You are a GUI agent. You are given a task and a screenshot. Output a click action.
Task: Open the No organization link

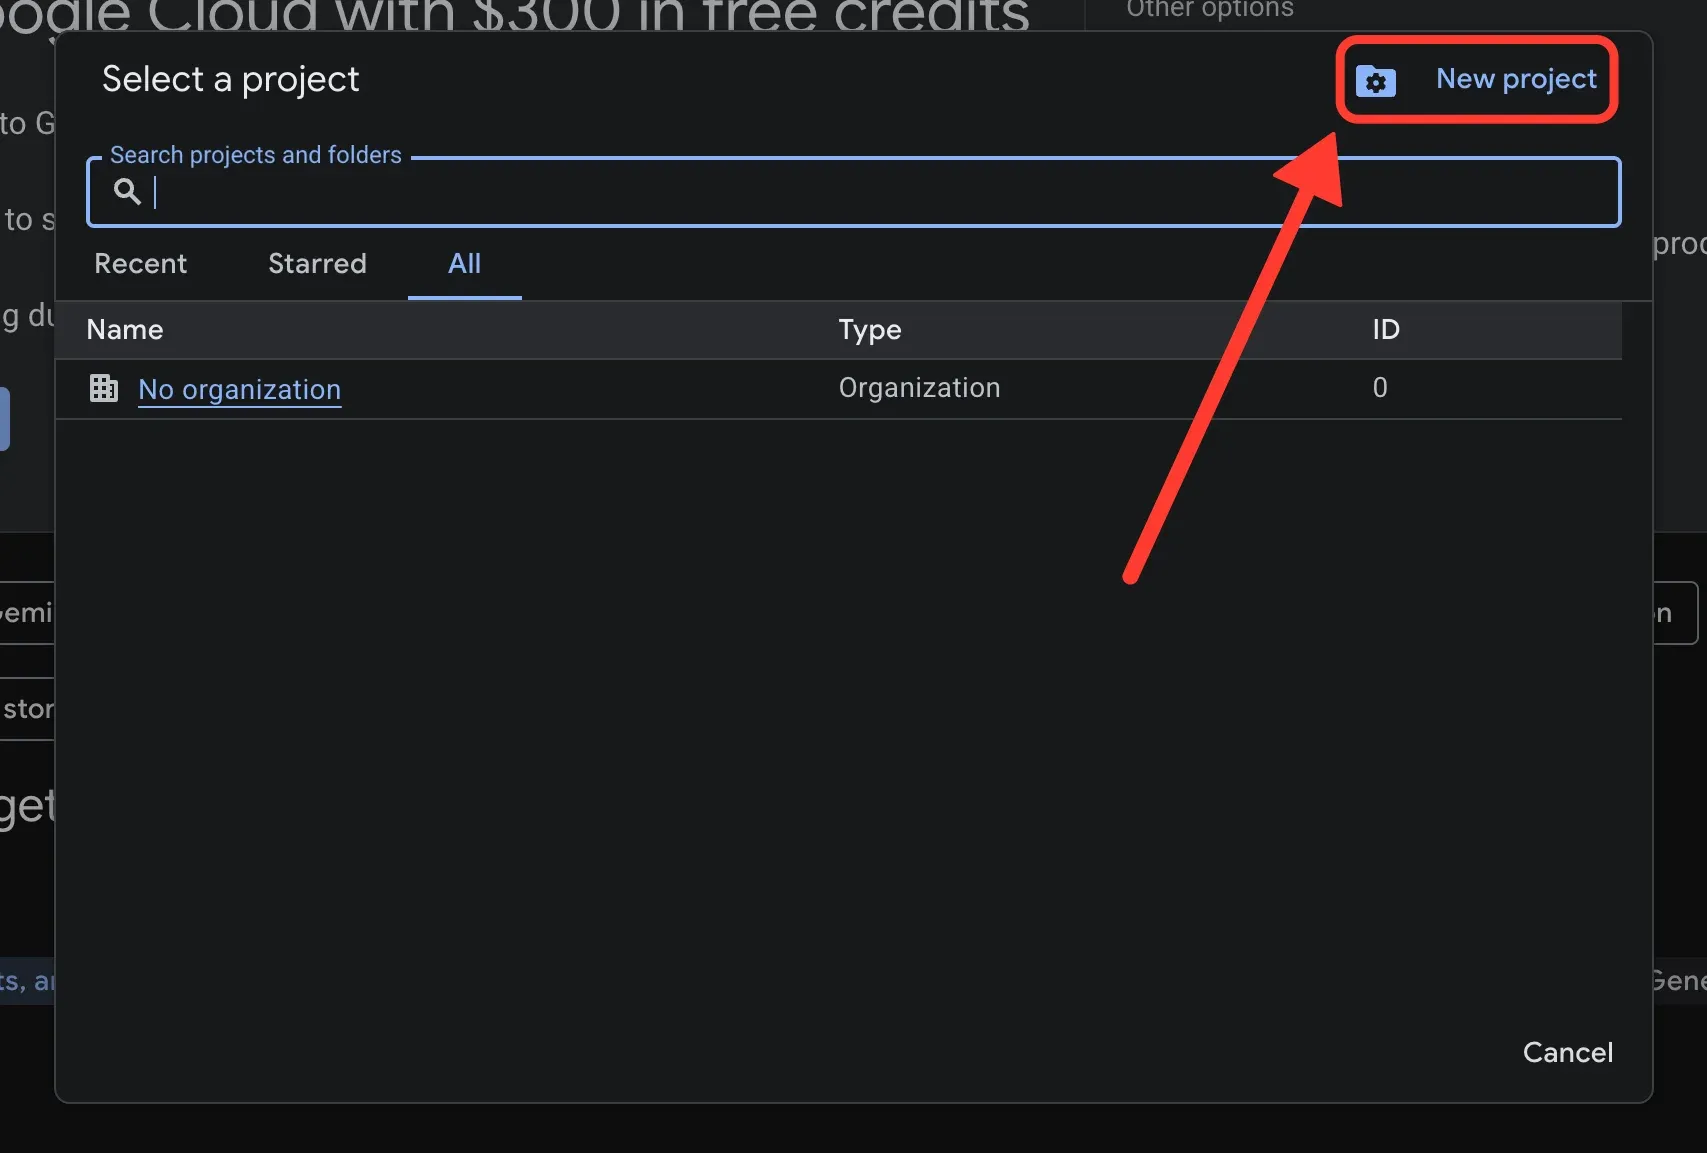[x=240, y=389]
